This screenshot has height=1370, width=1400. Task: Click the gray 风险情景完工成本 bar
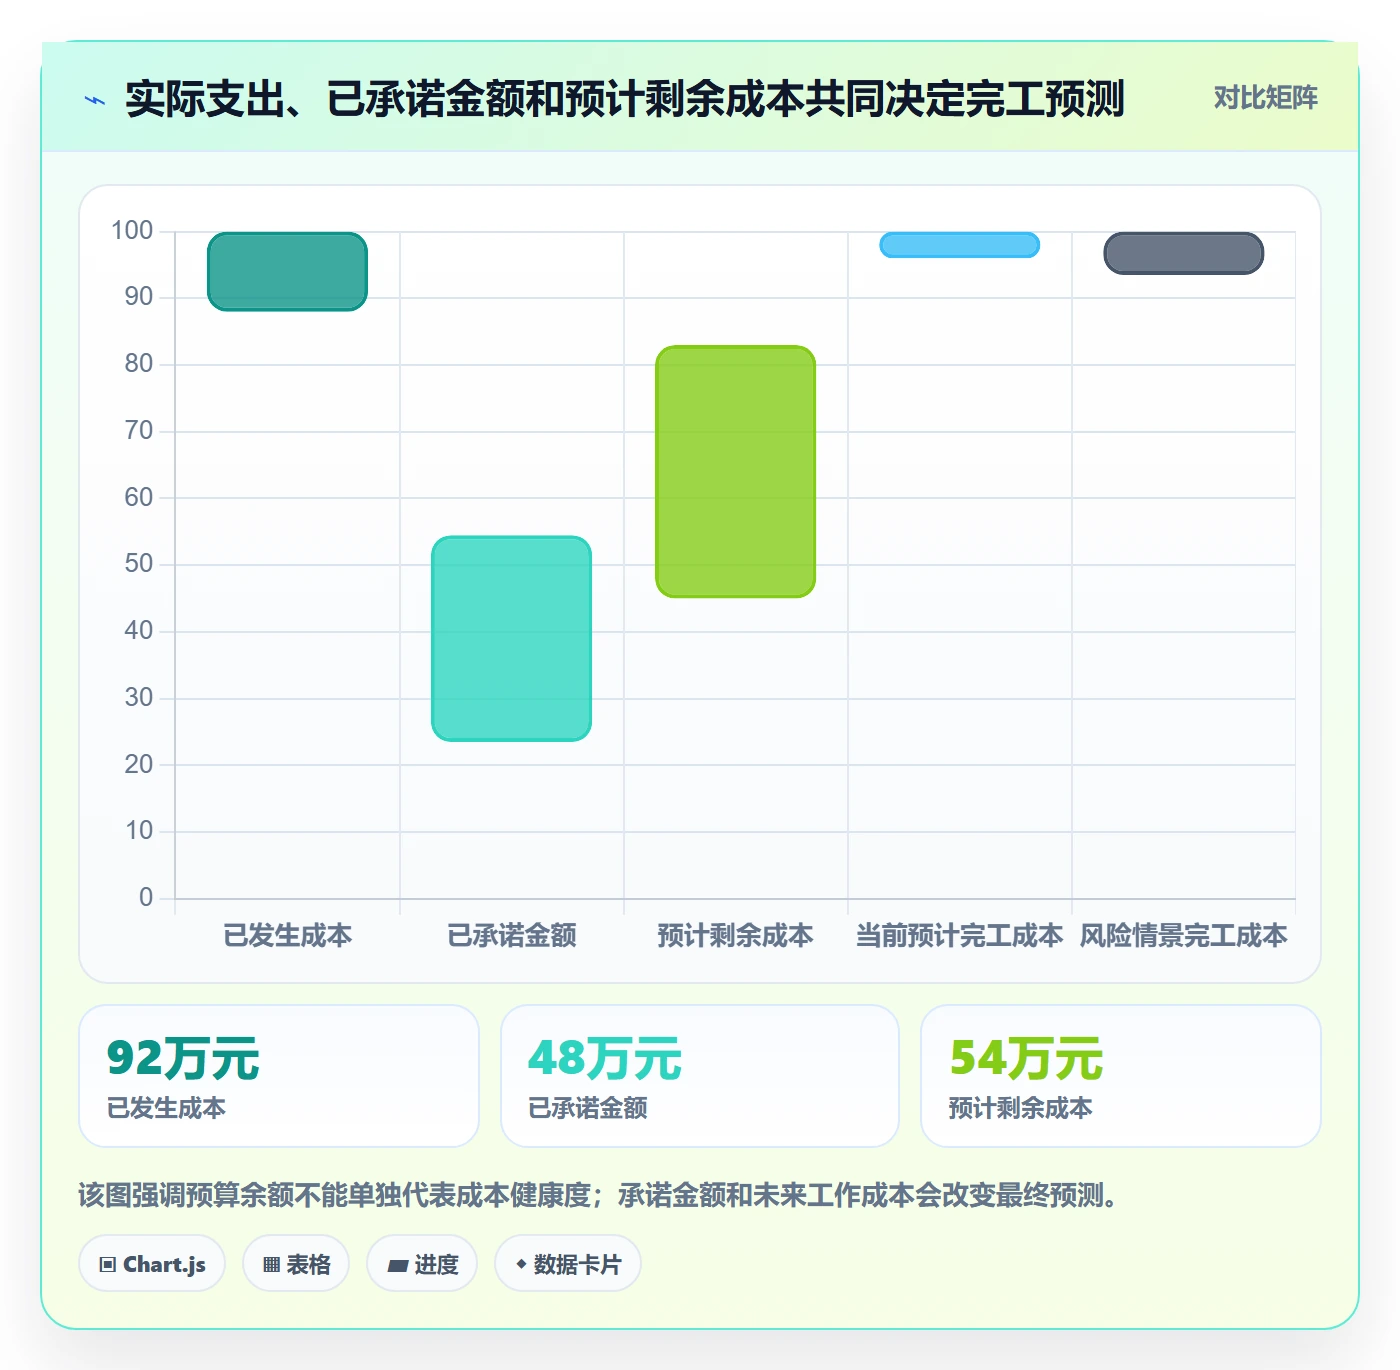pos(1183,252)
